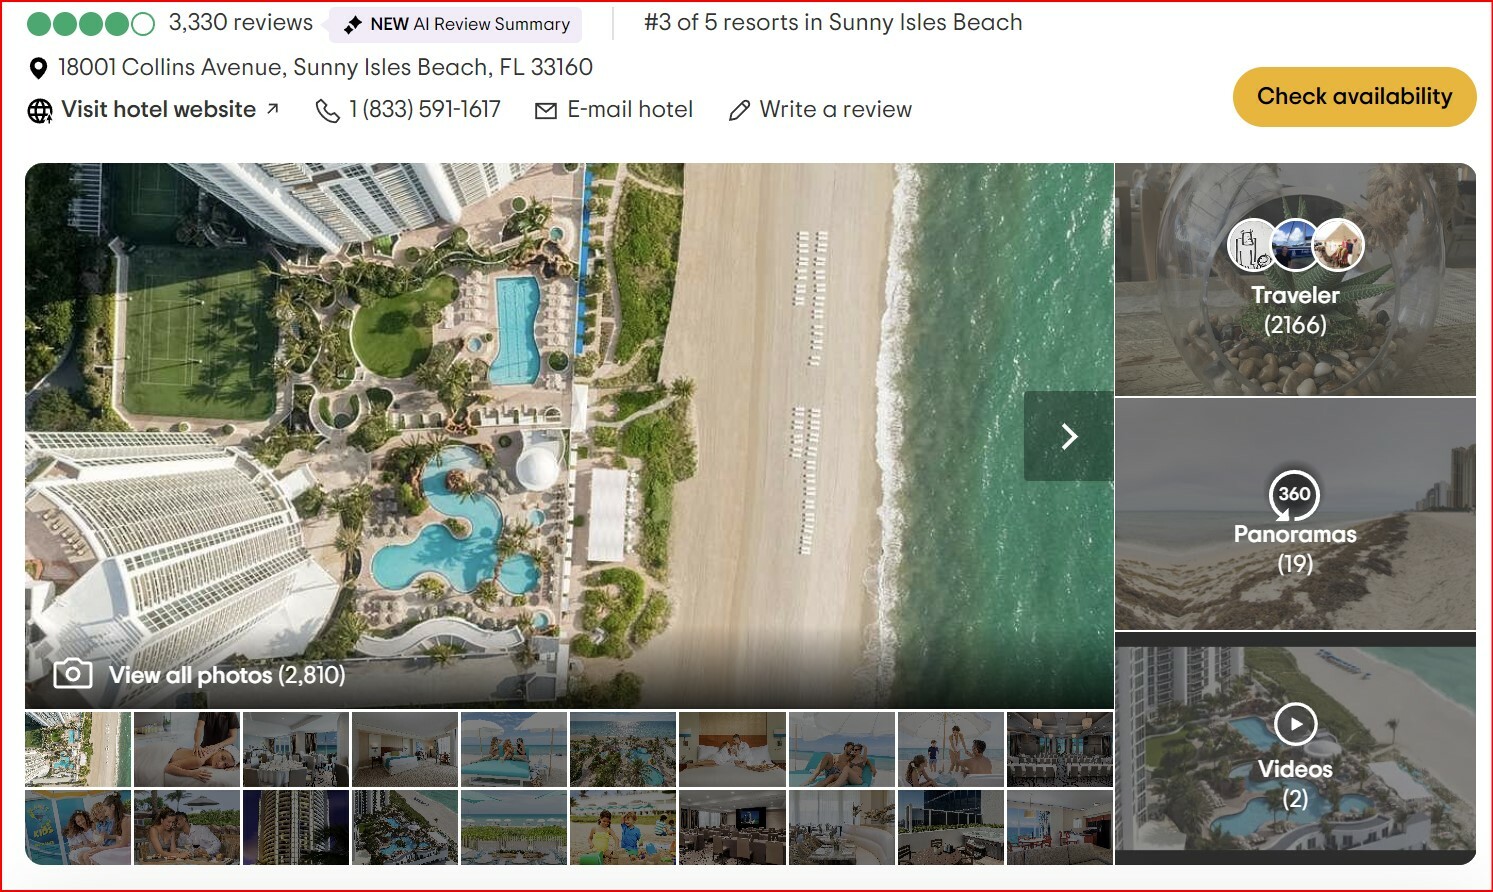Viewport: 1493px width, 892px height.
Task: Advance to next photo with right chevron
Action: 1068,436
